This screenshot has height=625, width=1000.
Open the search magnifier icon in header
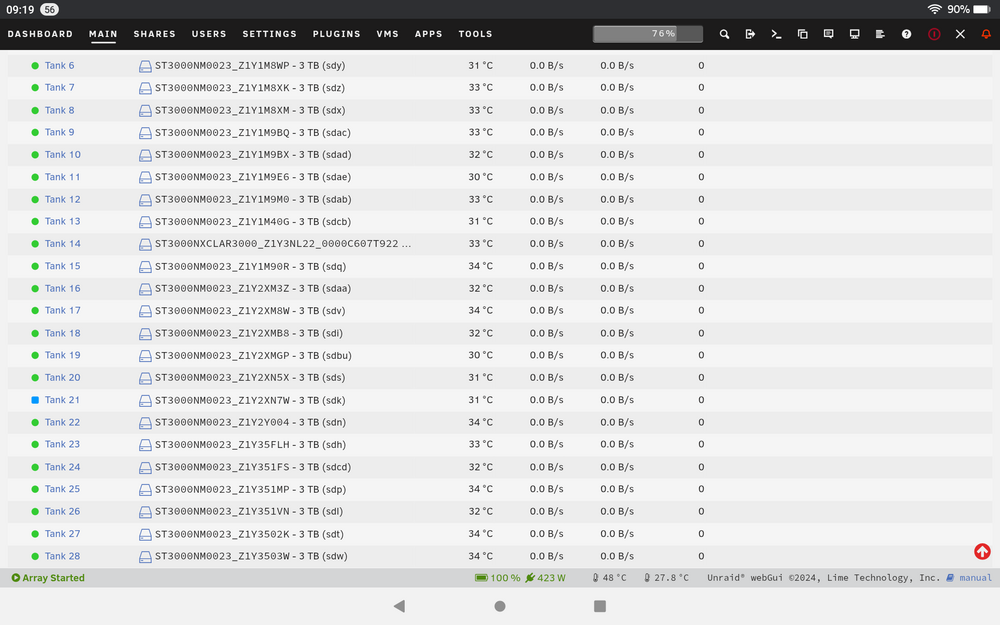click(724, 34)
